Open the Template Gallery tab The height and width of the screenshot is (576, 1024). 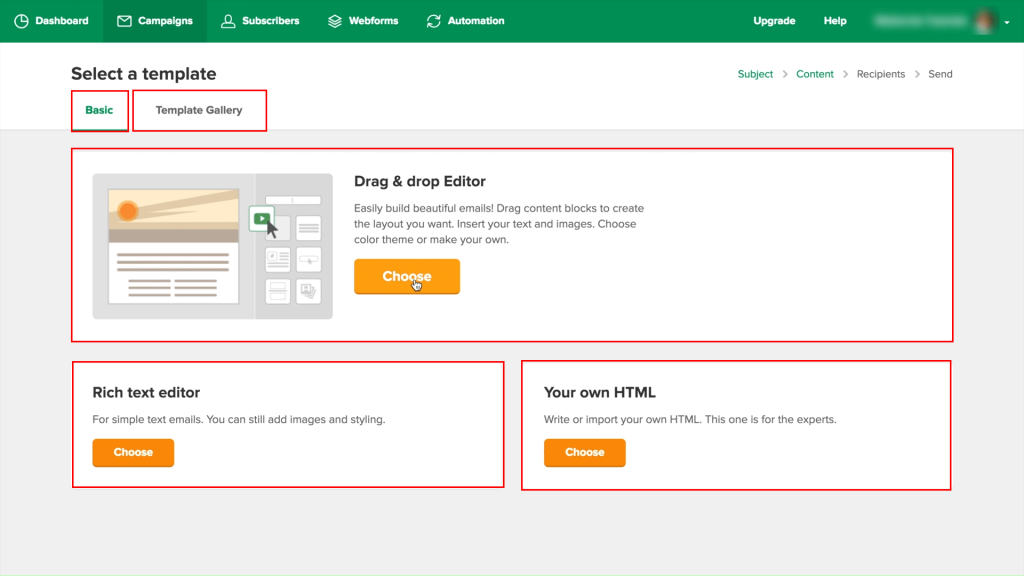click(199, 110)
